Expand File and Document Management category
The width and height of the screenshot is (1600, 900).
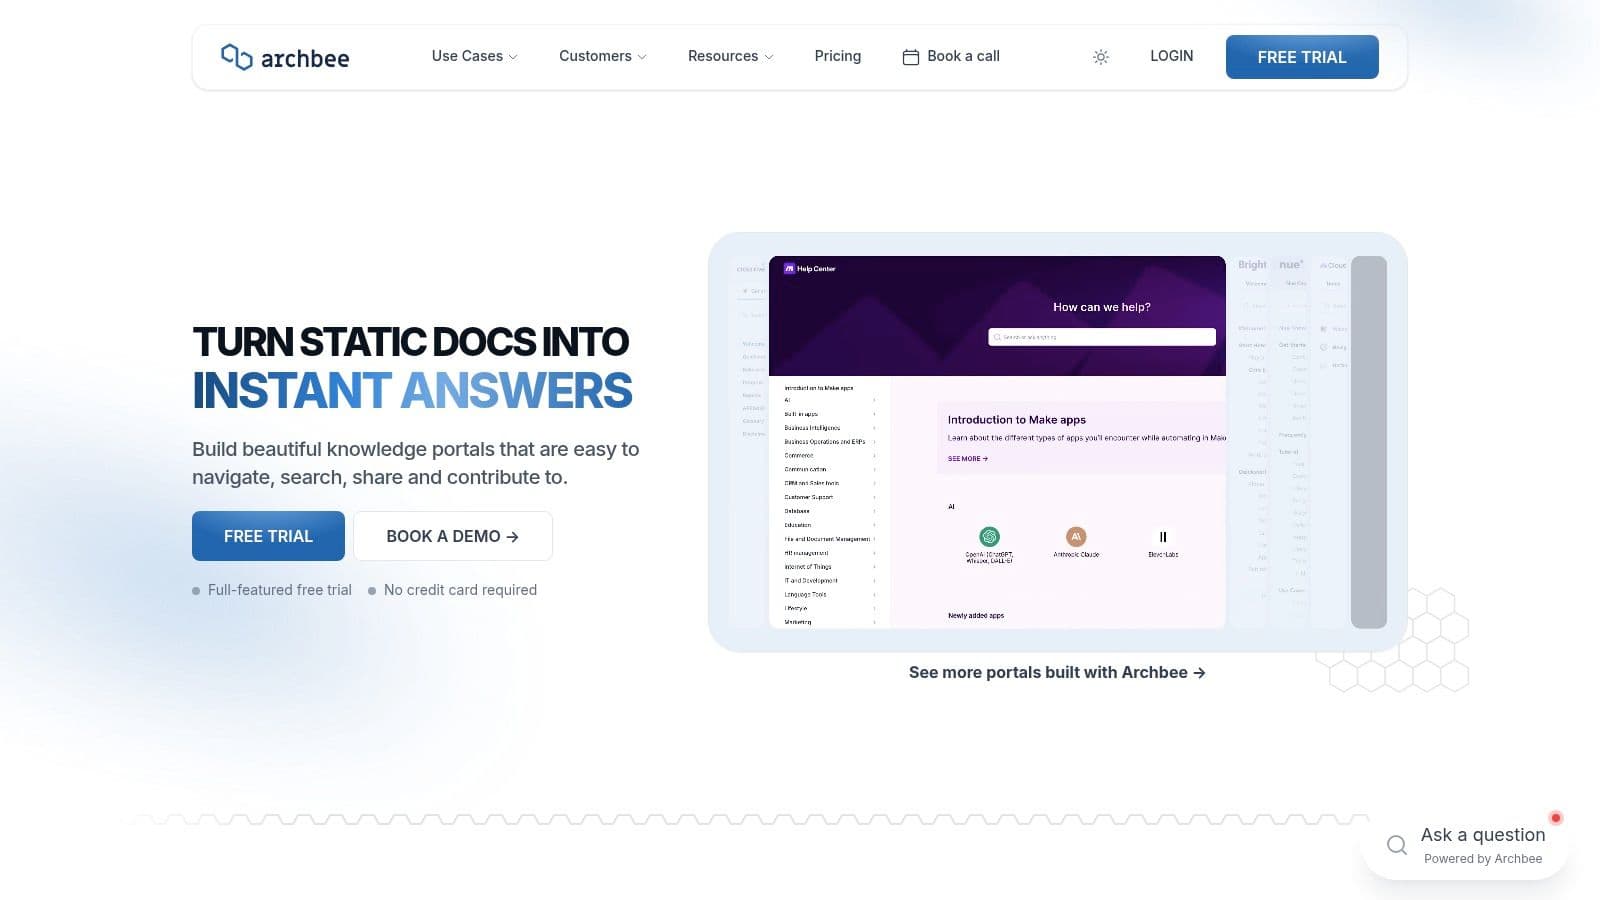pos(830,539)
